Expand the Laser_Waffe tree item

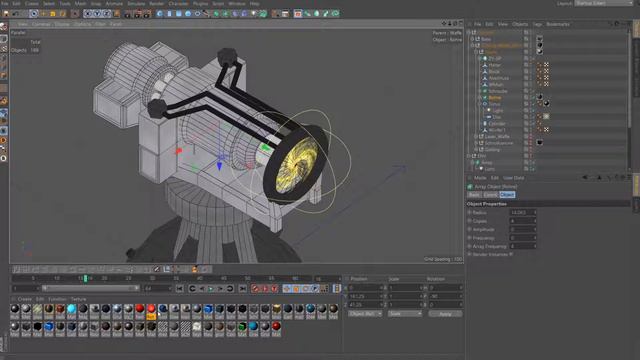pos(476,137)
